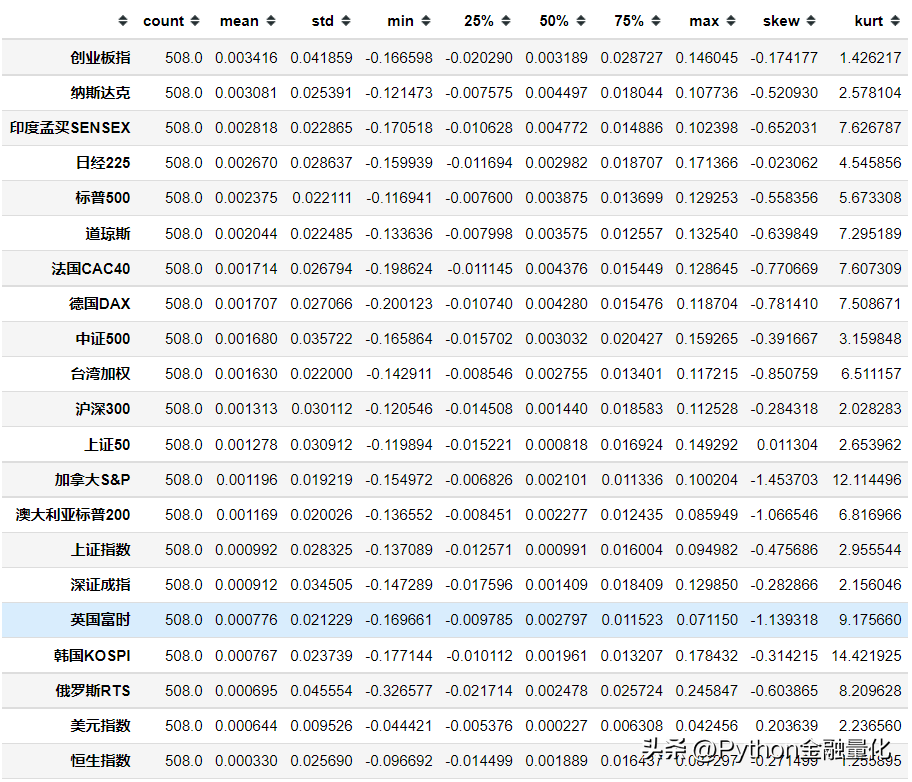The image size is (912, 782).
Task: Select the 加拿大S&P row label
Action: (x=92, y=479)
